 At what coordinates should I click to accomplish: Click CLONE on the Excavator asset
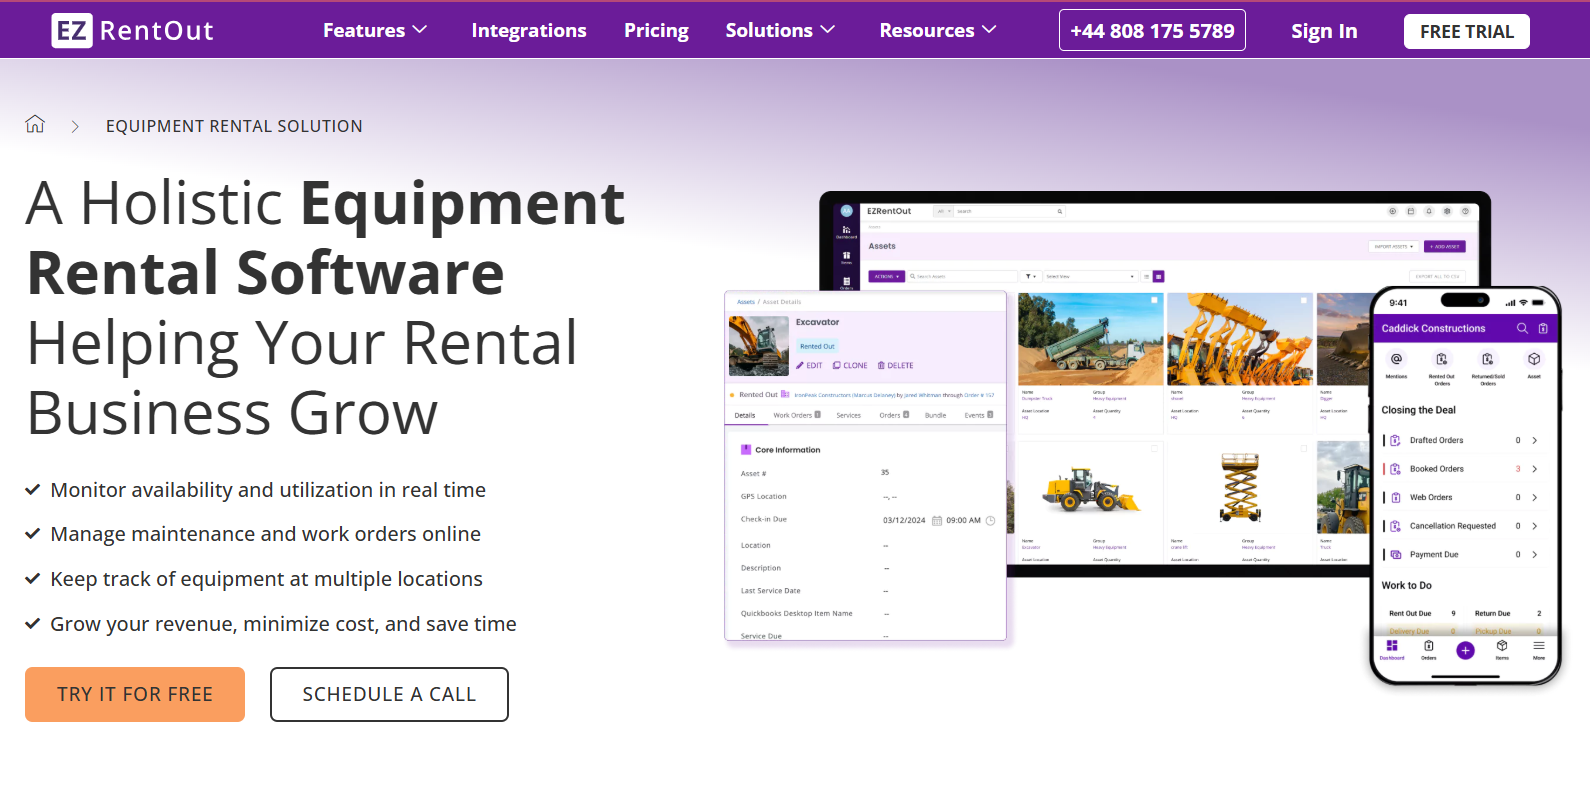[x=850, y=366]
